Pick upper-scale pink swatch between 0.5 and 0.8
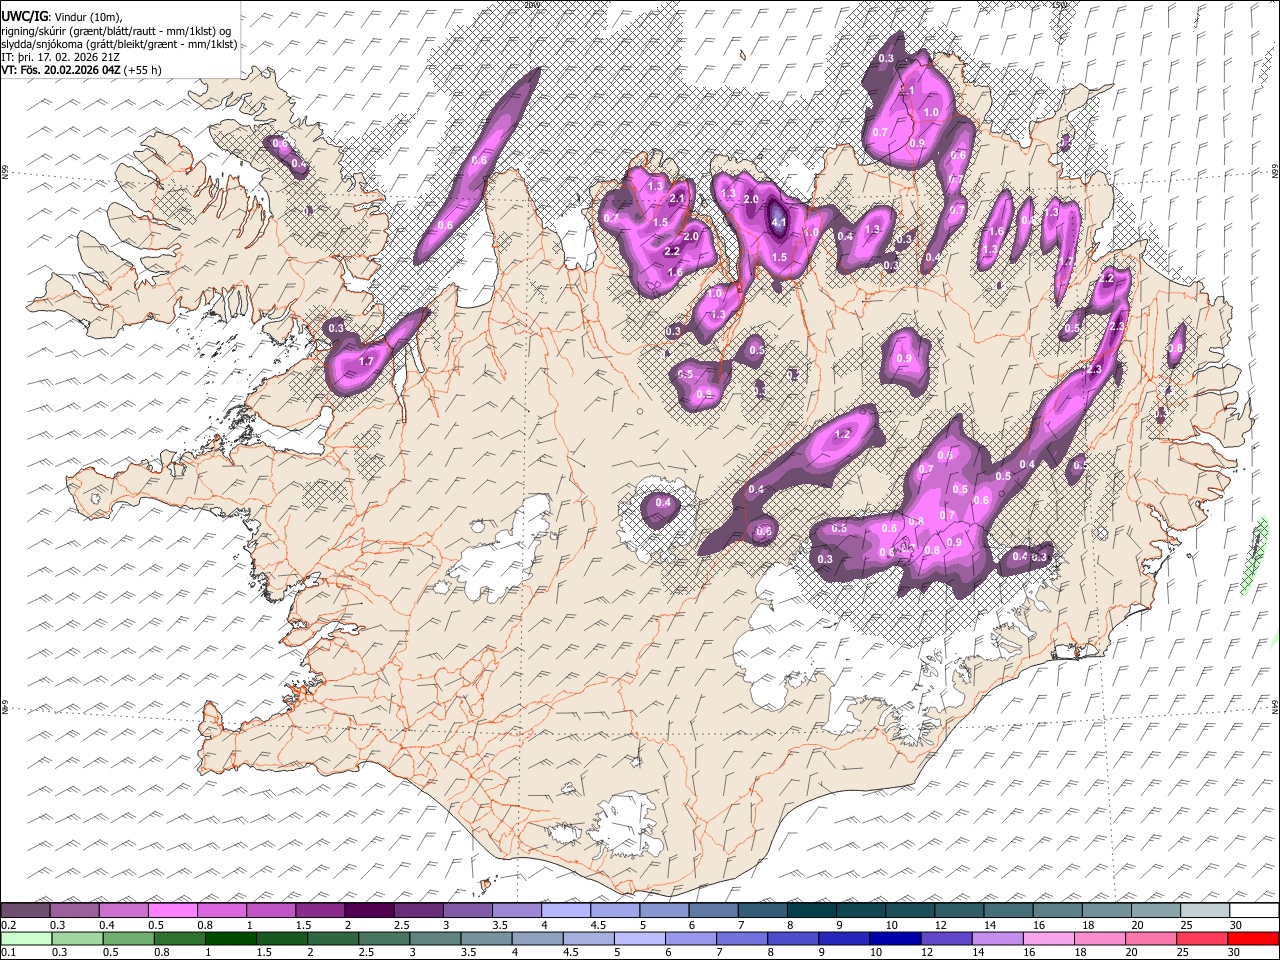This screenshot has height=960, width=1280. click(173, 911)
